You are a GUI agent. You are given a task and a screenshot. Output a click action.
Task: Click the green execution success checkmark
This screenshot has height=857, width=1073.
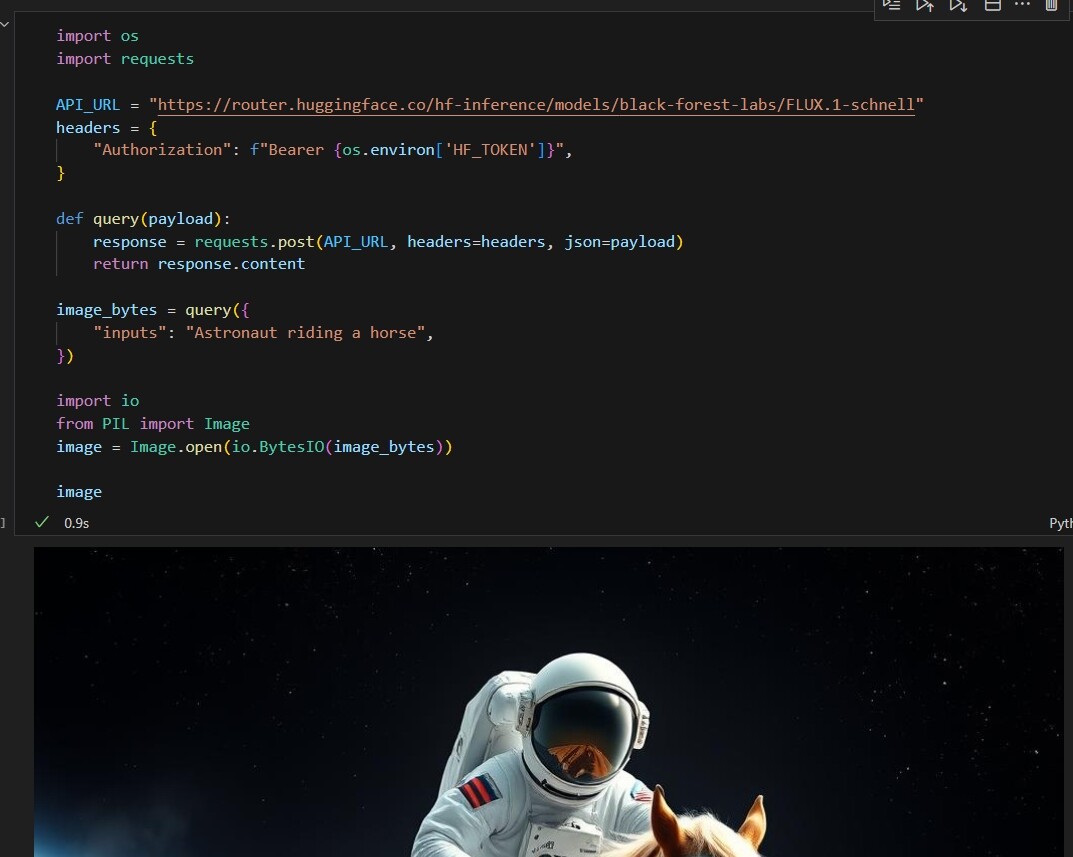pos(41,521)
